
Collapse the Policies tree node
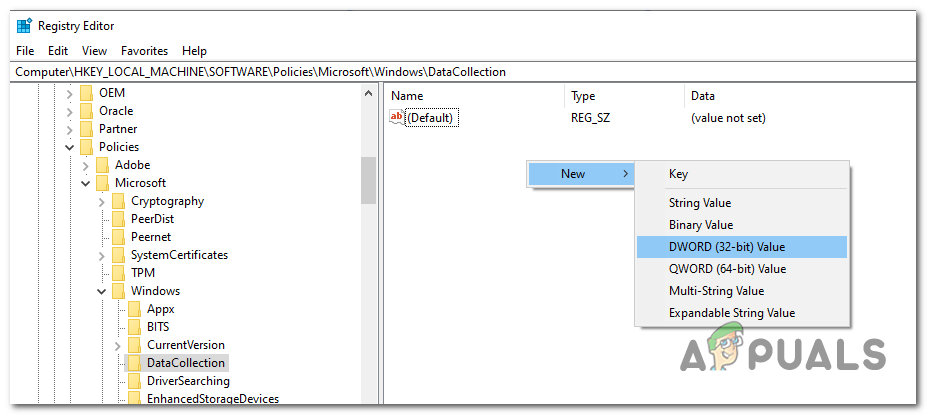[x=70, y=147]
